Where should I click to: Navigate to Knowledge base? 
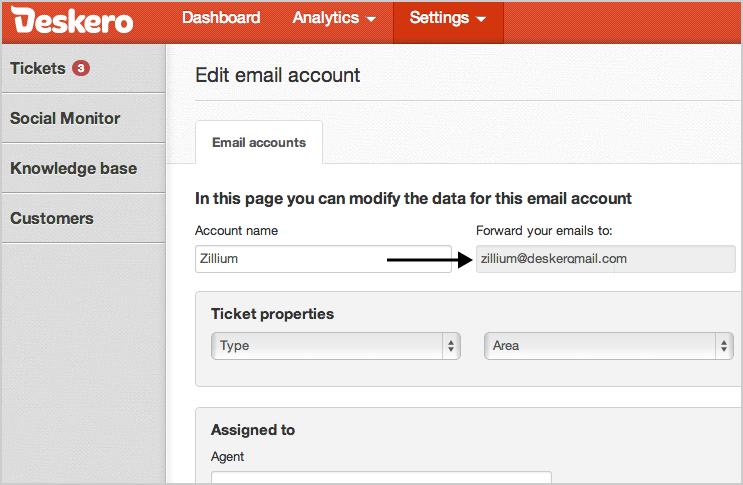coord(73,168)
